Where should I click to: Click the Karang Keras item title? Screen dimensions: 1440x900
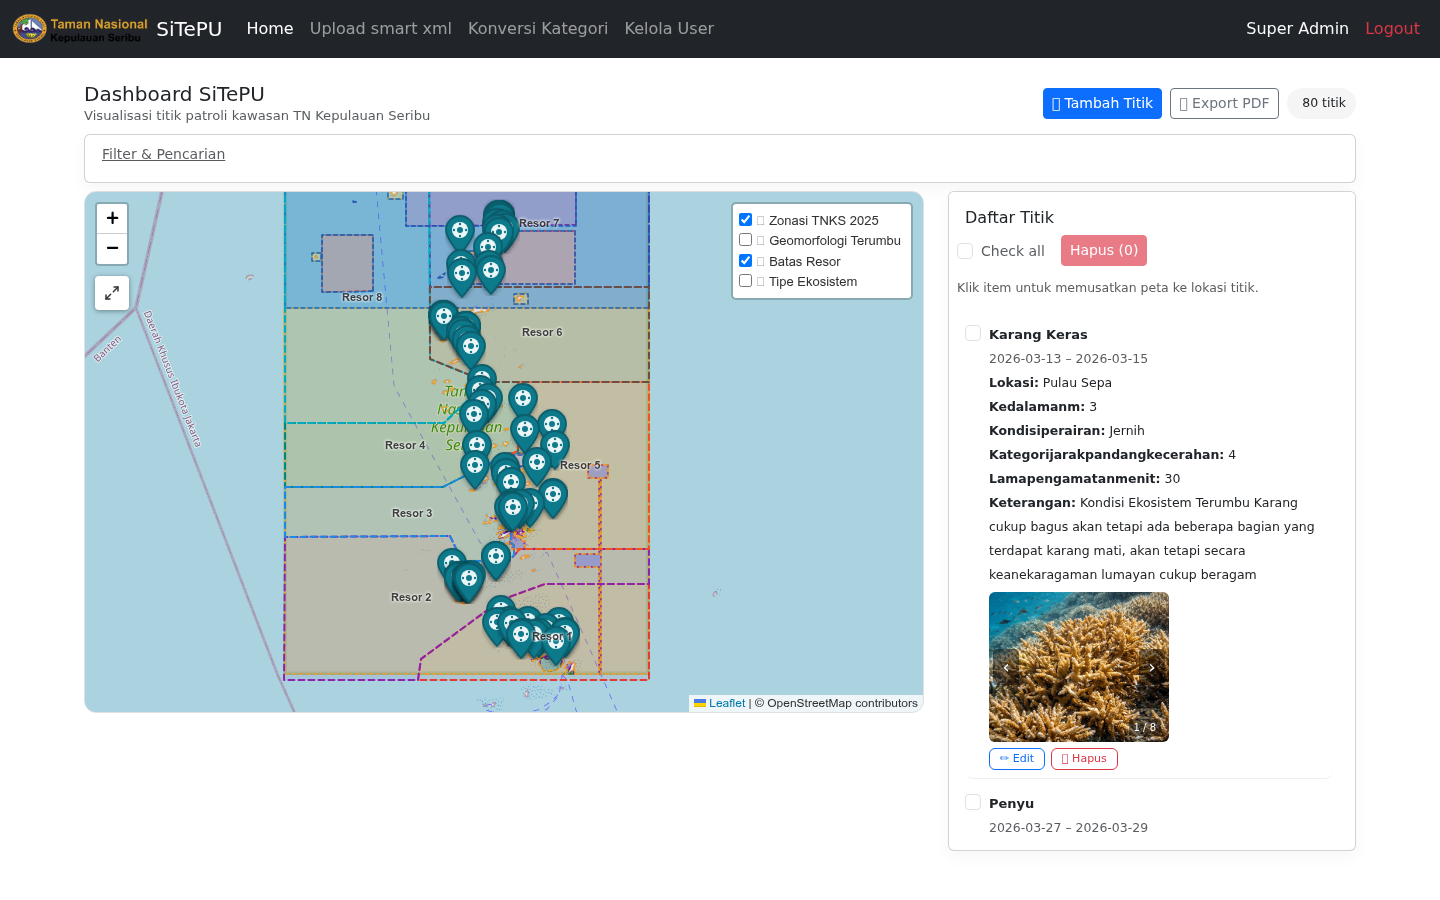[x=1038, y=334]
